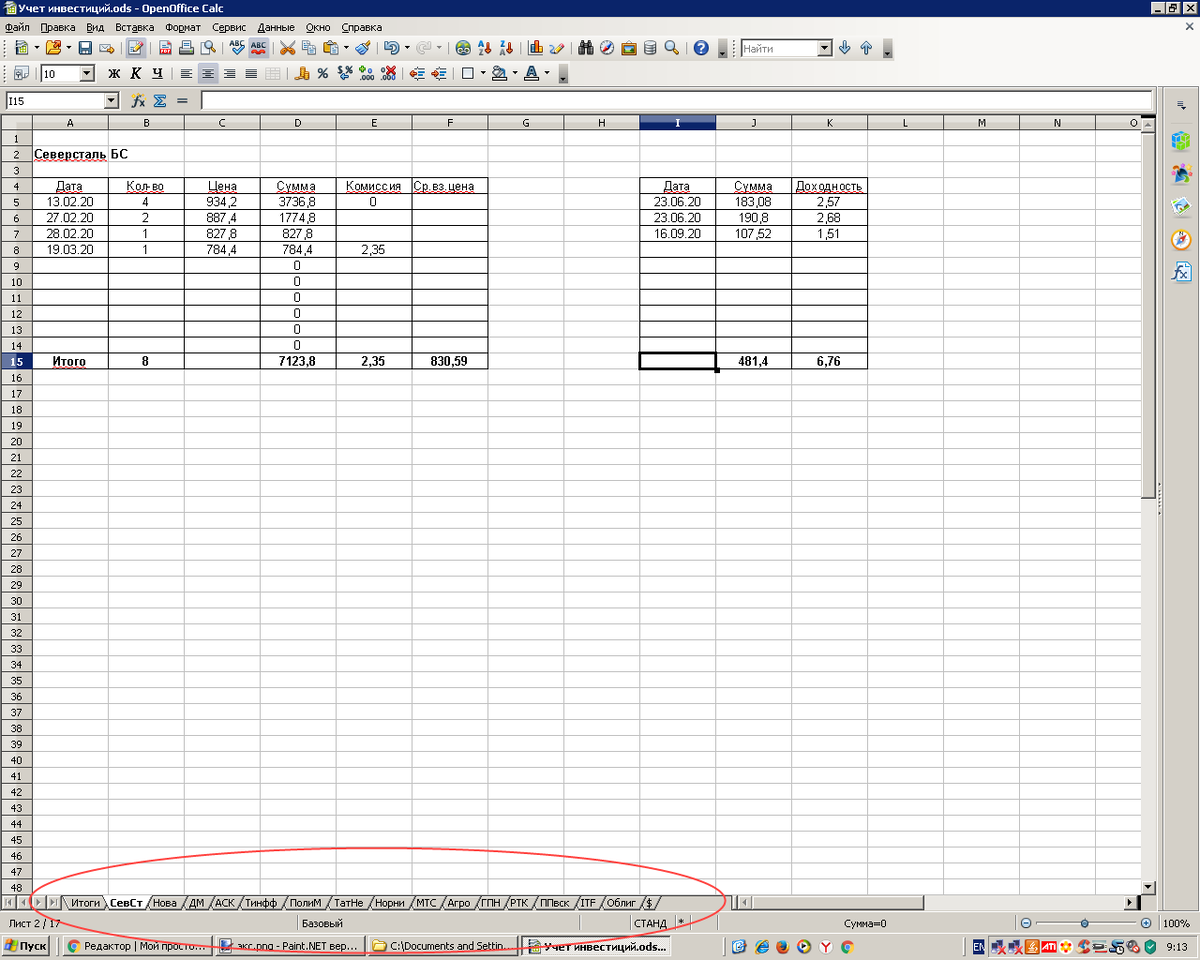Open Data Sources icon
The height and width of the screenshot is (960, 1200).
click(x=650, y=48)
